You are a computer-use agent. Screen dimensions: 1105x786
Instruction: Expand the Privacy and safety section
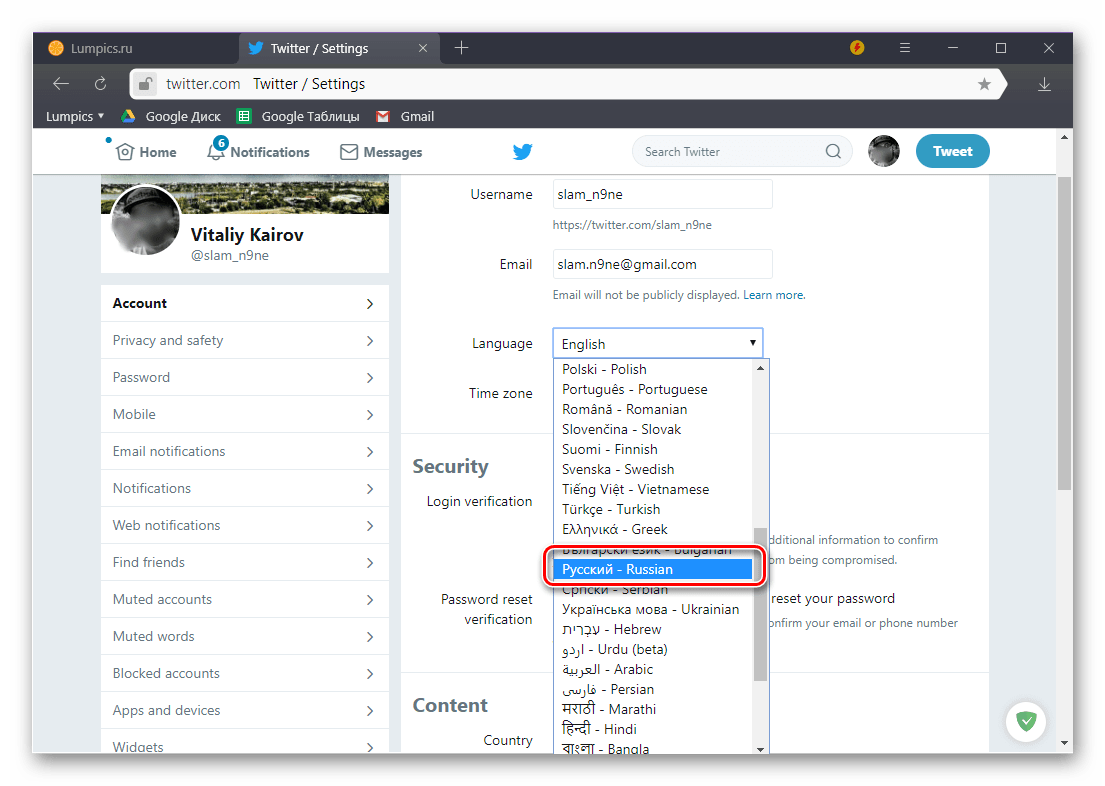244,340
